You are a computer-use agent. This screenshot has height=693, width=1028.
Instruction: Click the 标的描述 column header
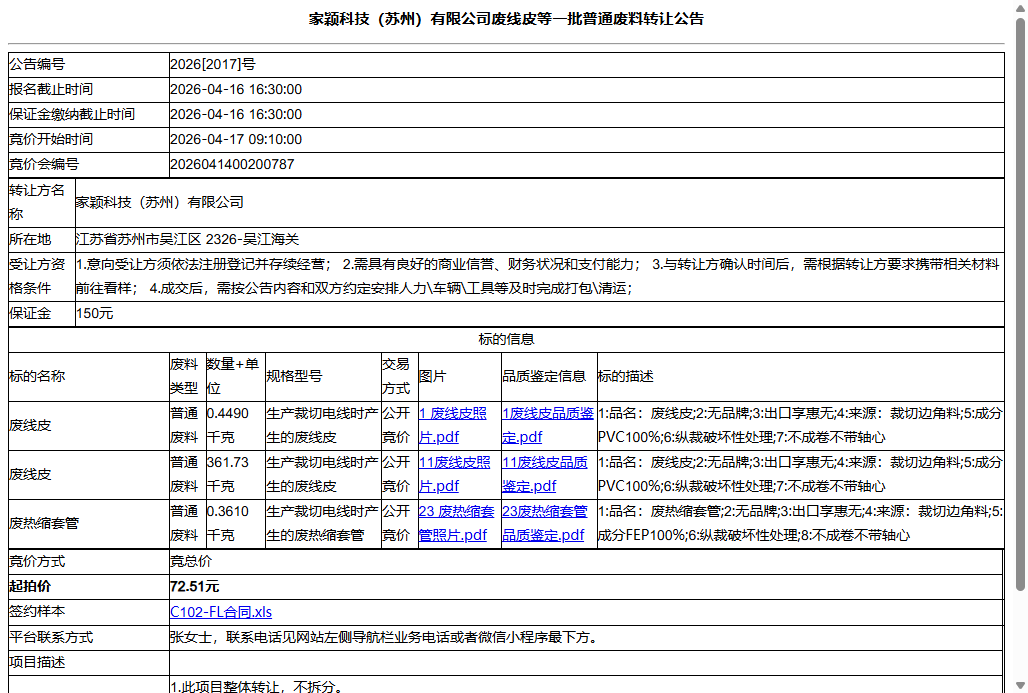coord(801,376)
